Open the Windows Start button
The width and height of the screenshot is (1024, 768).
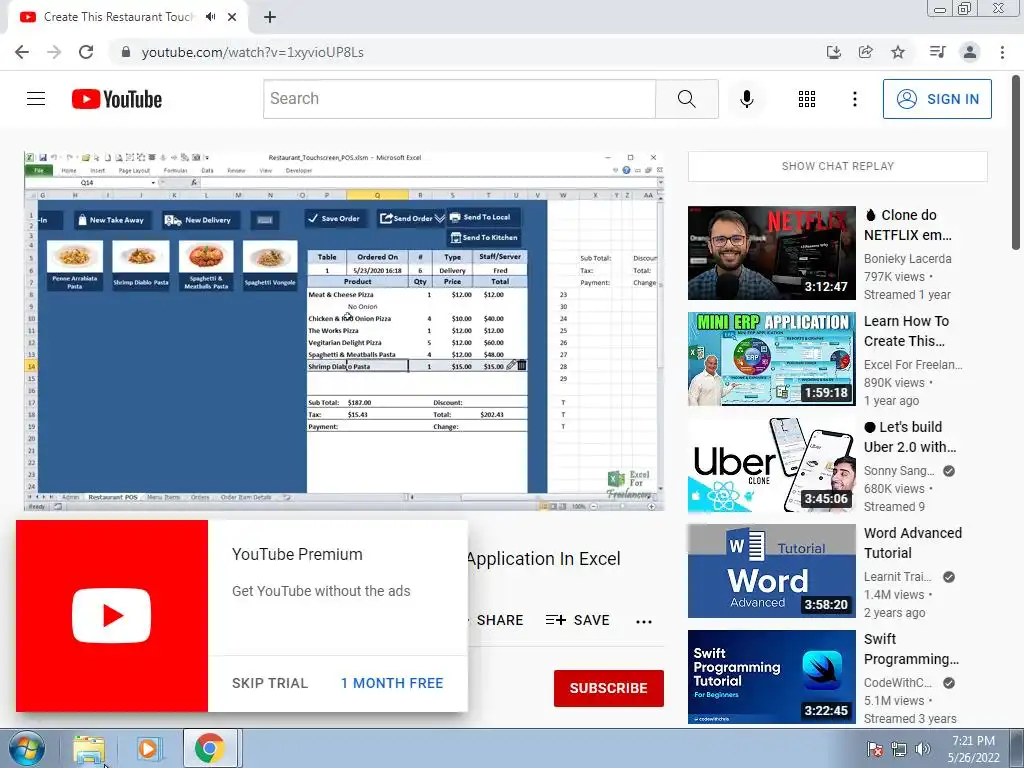click(27, 748)
